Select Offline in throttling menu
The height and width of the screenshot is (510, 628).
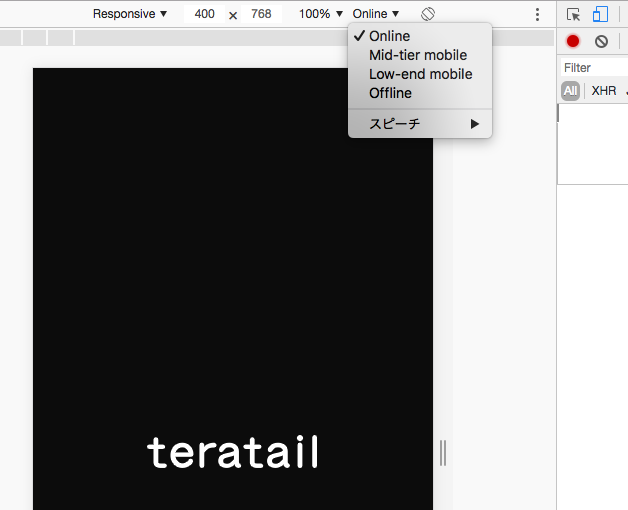420,93
